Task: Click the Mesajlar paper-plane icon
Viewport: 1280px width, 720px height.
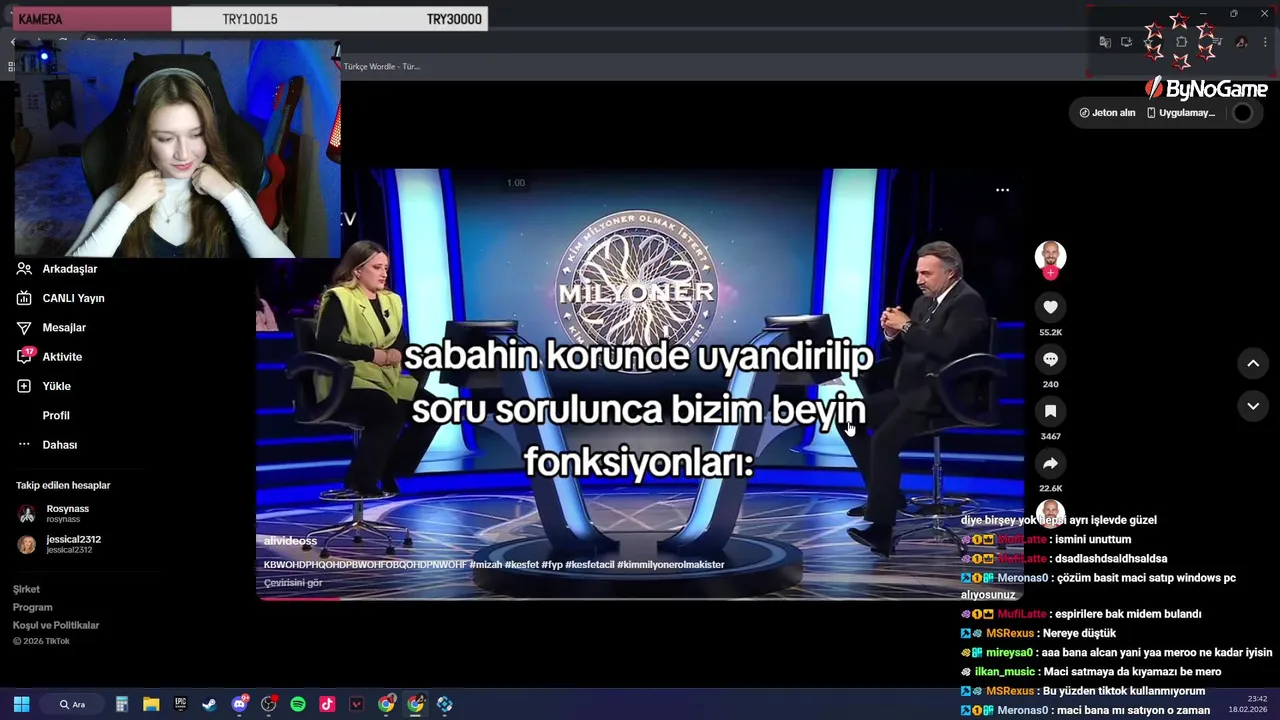Action: tap(24, 327)
